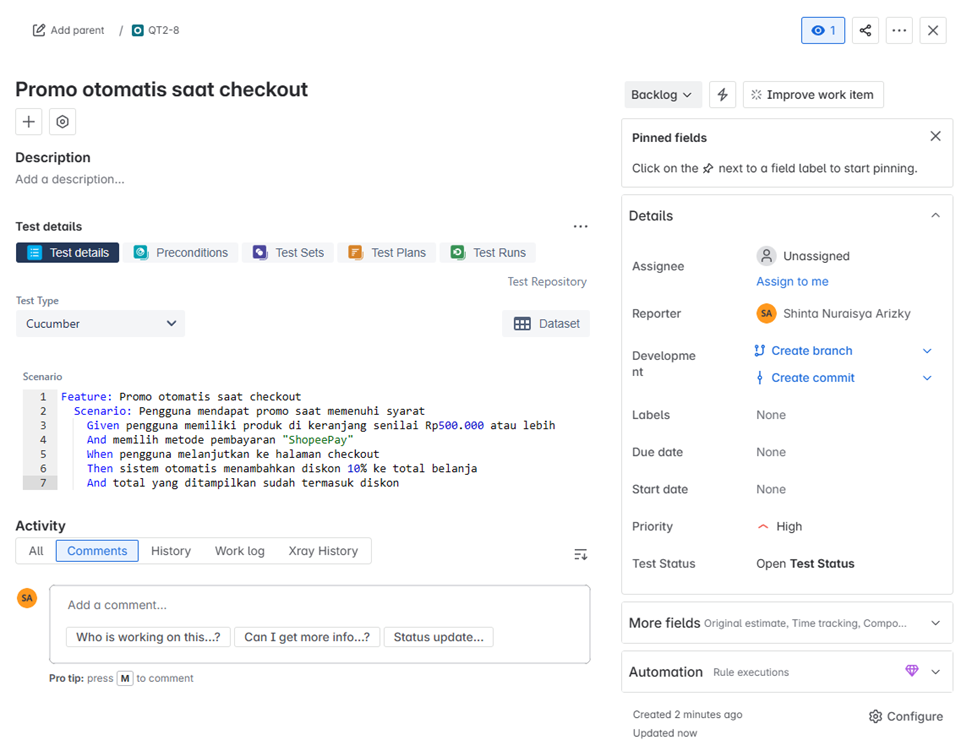Click Improve work item button
972x751 pixels.
click(x=812, y=95)
